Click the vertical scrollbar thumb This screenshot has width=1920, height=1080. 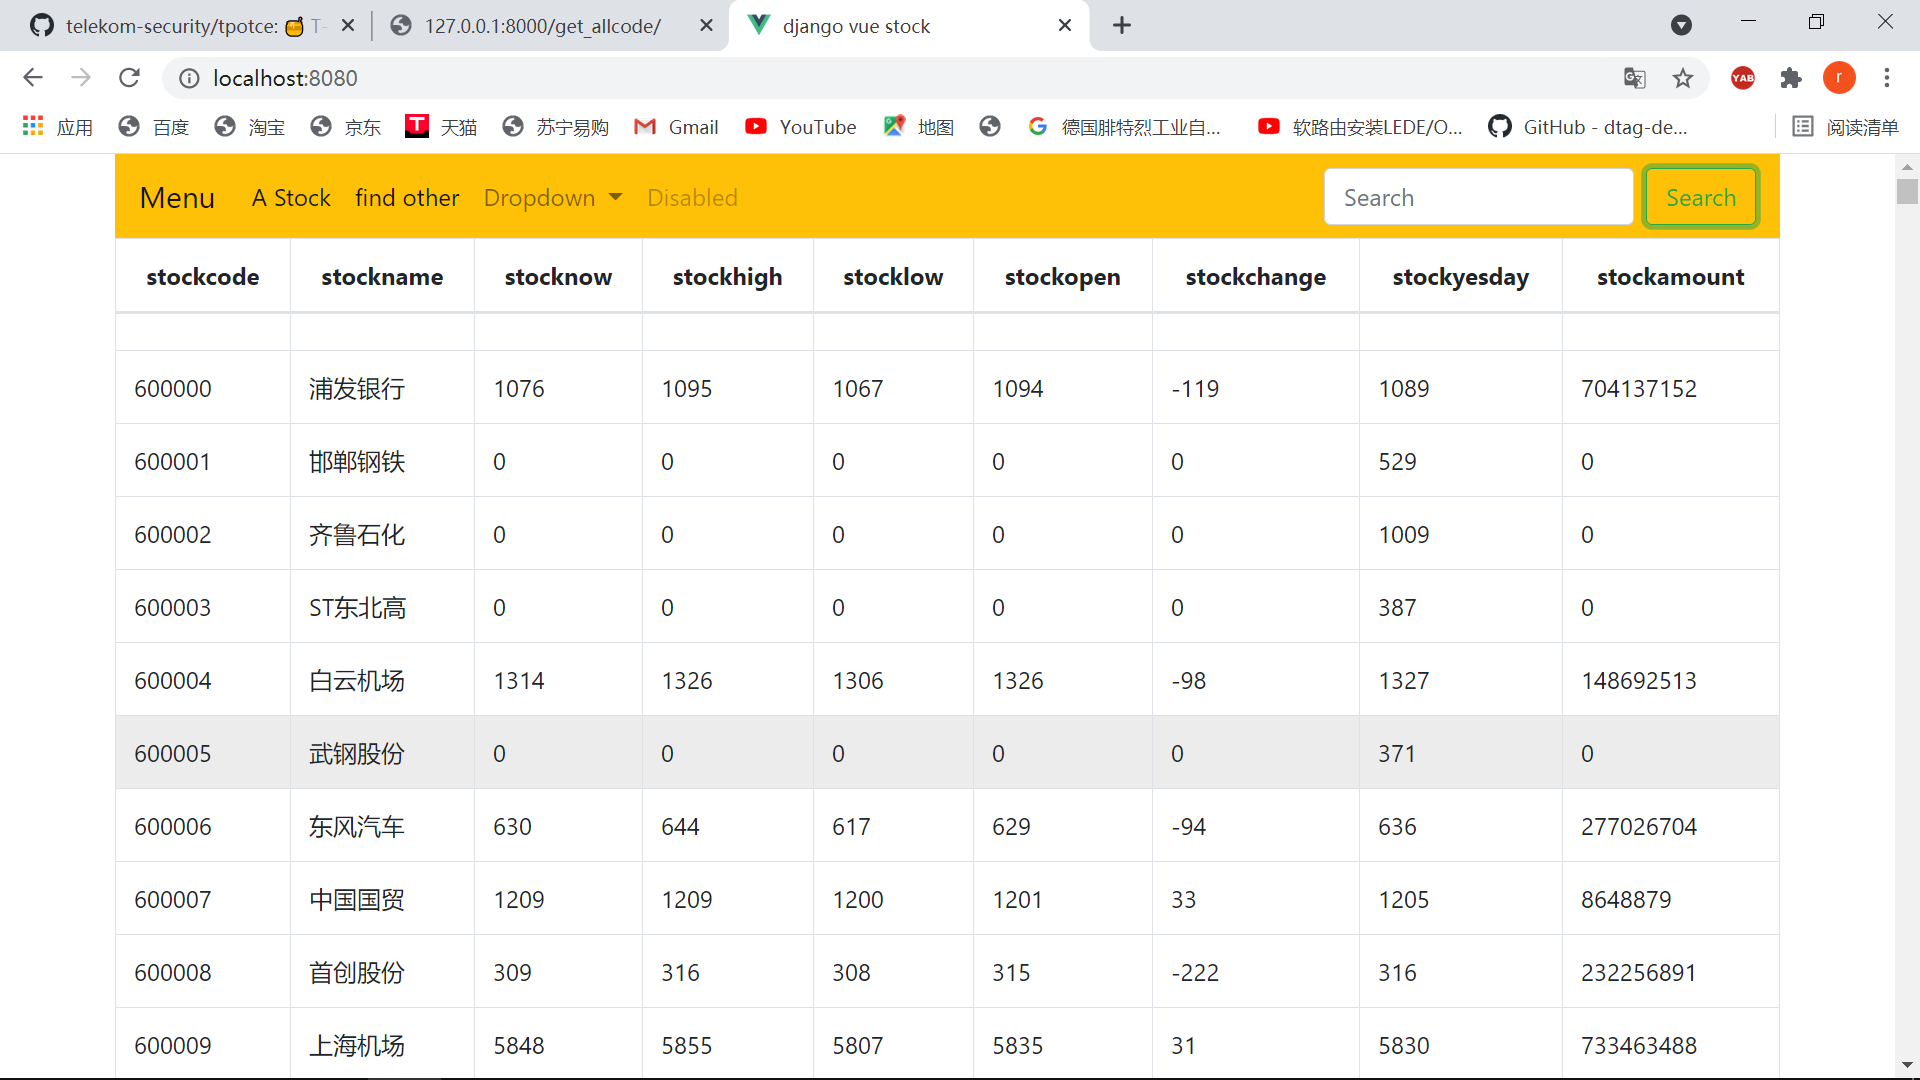coord(1907,191)
